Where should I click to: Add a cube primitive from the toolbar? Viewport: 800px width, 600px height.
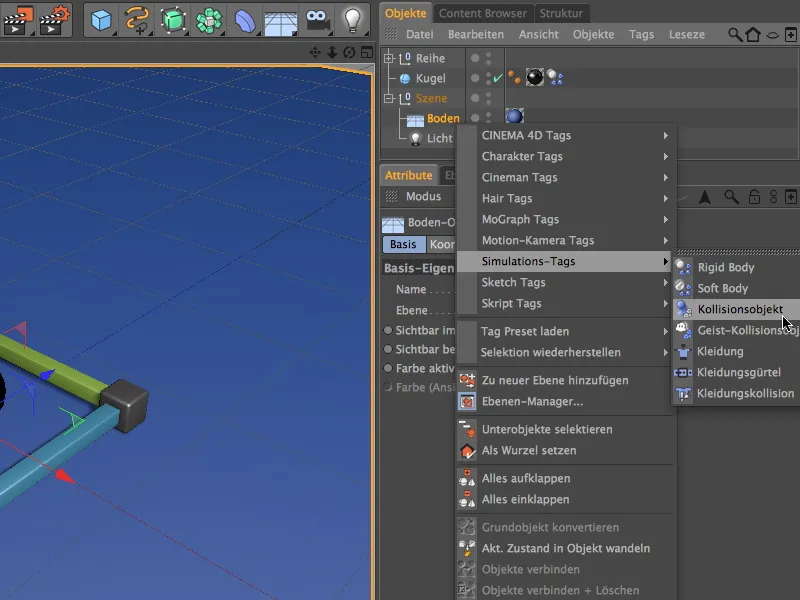click(101, 20)
